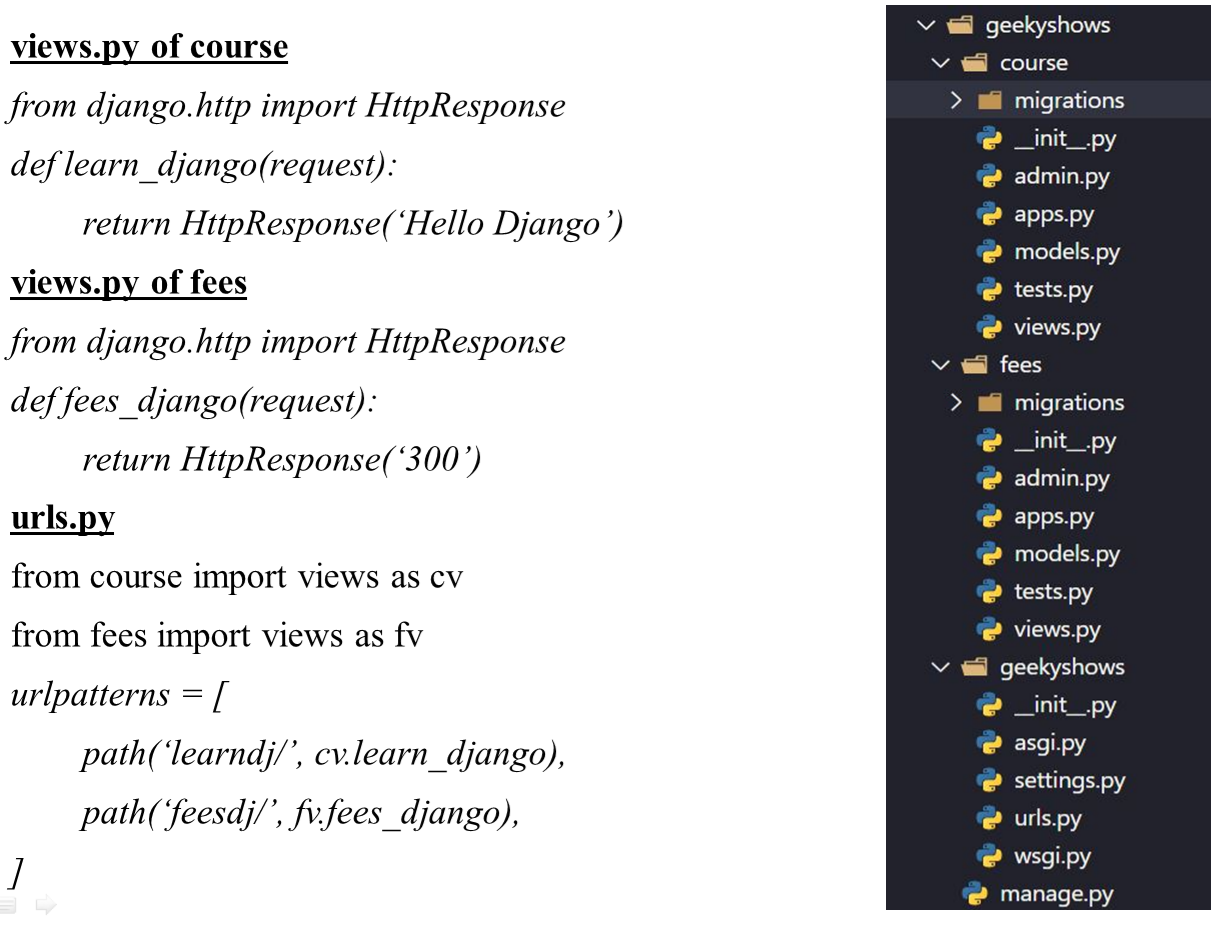1222x929 pixels.
Task: Click the Python icon next to settings.py
Action: (988, 780)
